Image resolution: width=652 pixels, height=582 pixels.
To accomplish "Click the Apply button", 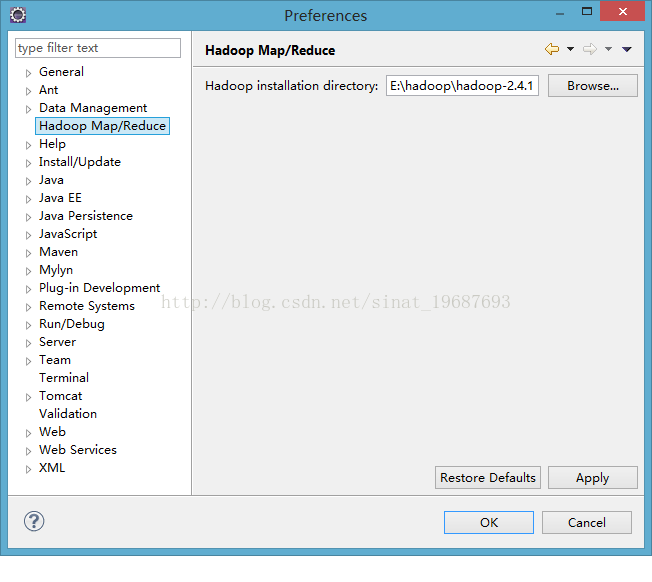I will pos(593,478).
